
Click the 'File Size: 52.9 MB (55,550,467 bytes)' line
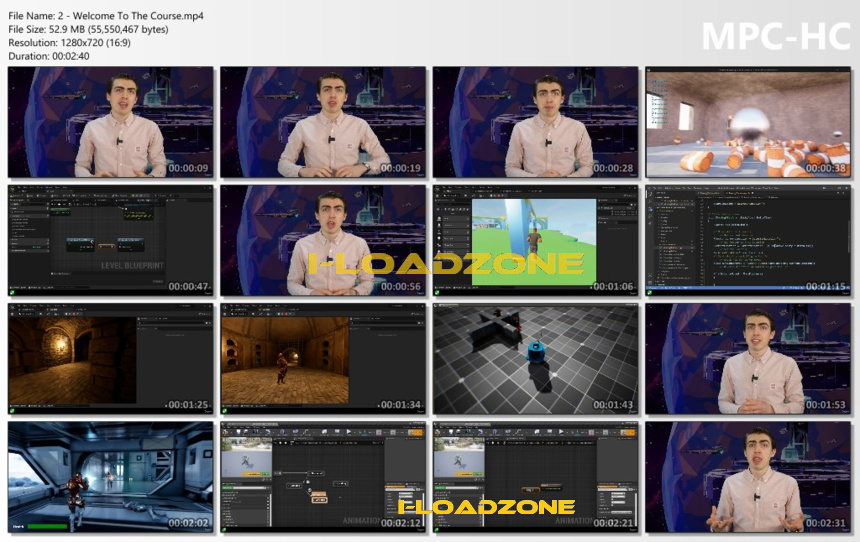pos(88,30)
